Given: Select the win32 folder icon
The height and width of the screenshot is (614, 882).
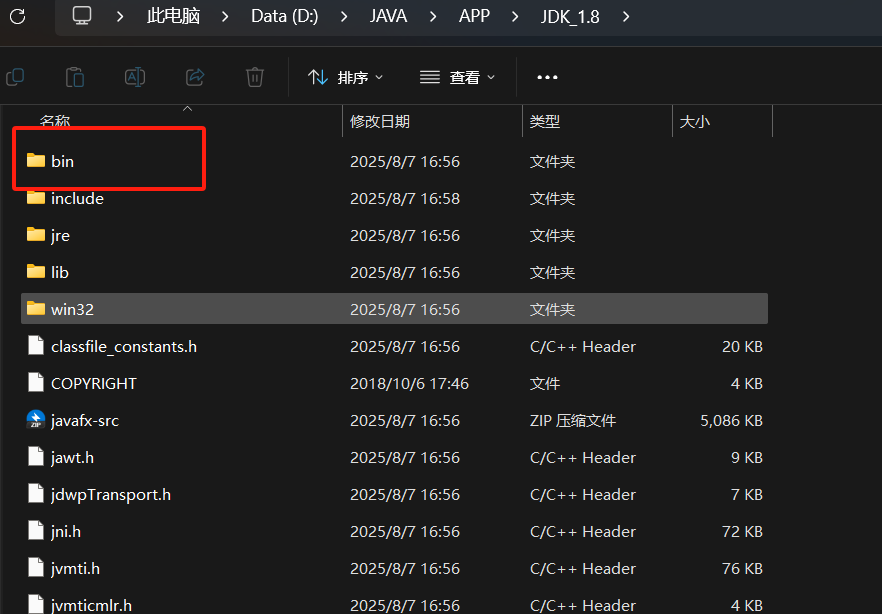Looking at the screenshot, I should [36, 309].
